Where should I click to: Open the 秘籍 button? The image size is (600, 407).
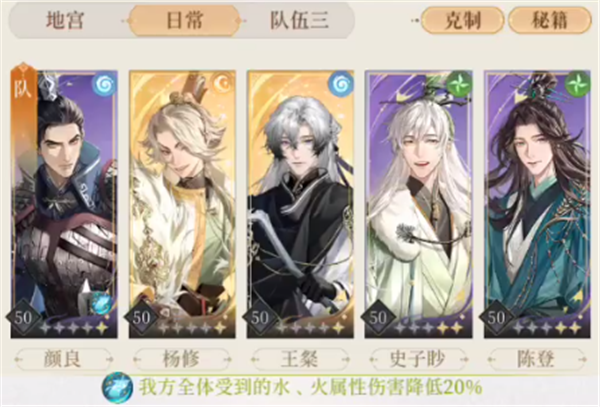click(x=550, y=21)
